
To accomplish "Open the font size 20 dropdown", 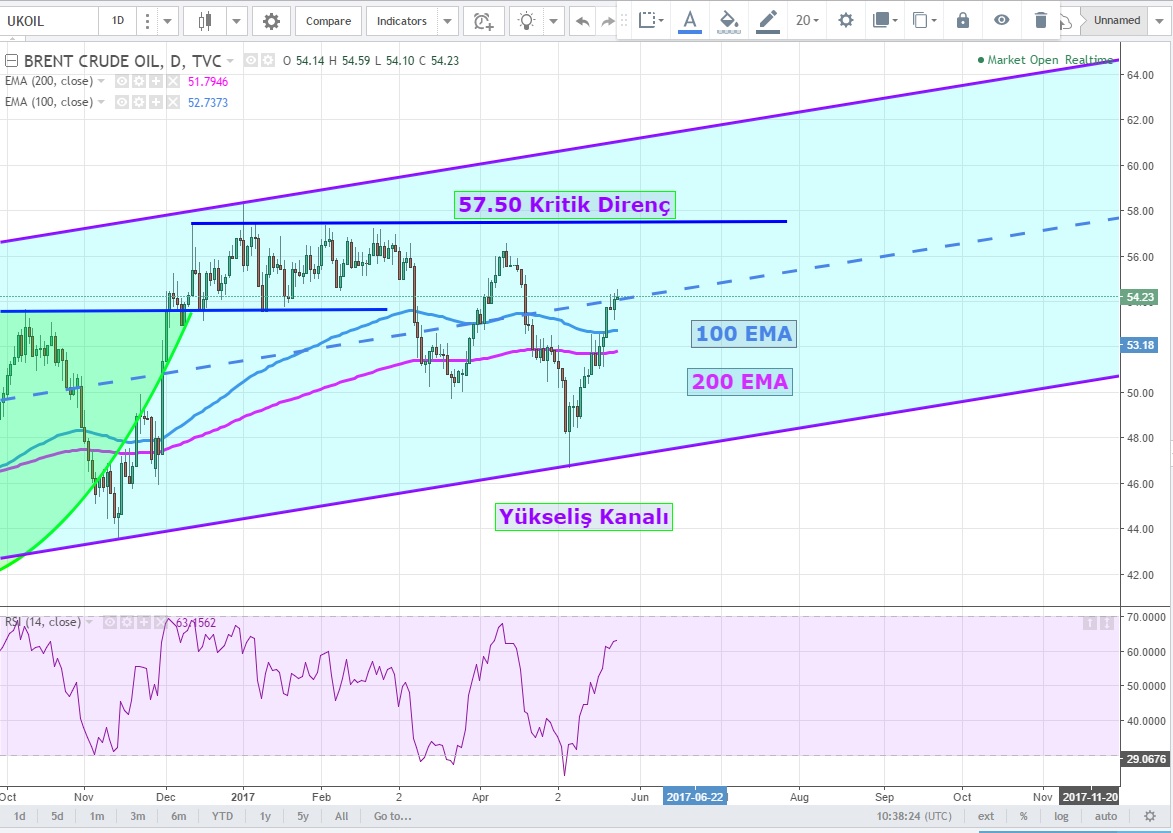I will [x=807, y=20].
